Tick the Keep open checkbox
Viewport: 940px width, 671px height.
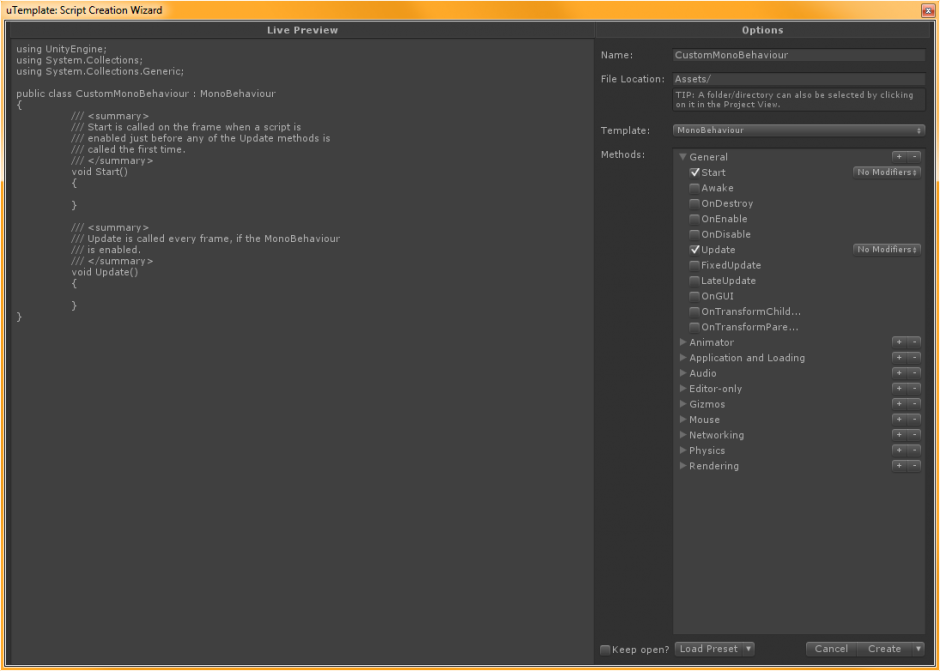pos(605,650)
